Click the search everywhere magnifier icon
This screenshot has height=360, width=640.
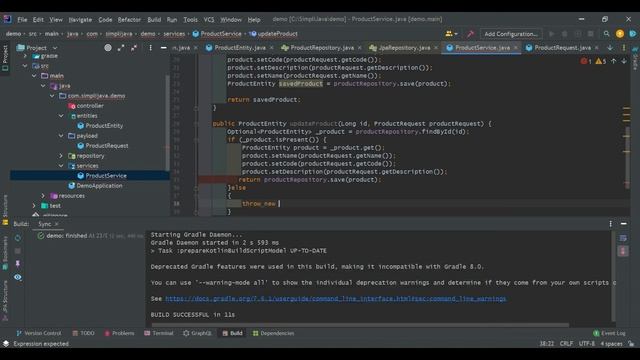[607, 34]
